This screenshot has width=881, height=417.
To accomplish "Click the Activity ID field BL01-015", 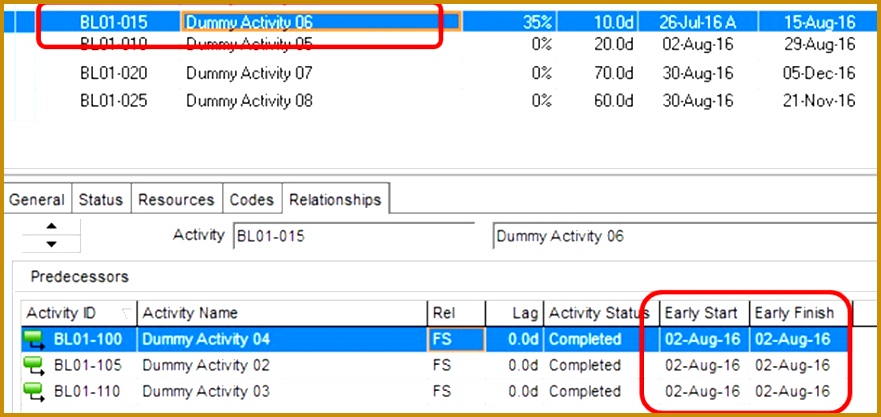I will [354, 236].
